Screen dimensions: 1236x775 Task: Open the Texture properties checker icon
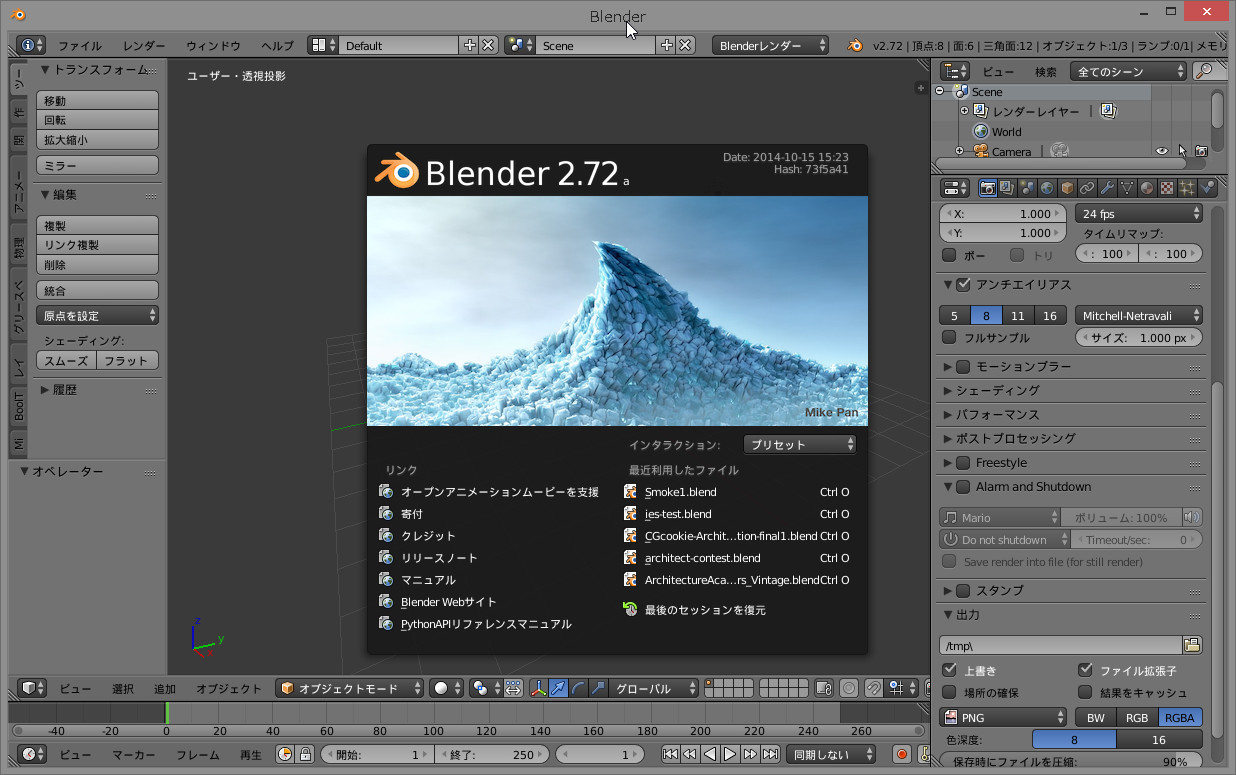(x=1167, y=188)
